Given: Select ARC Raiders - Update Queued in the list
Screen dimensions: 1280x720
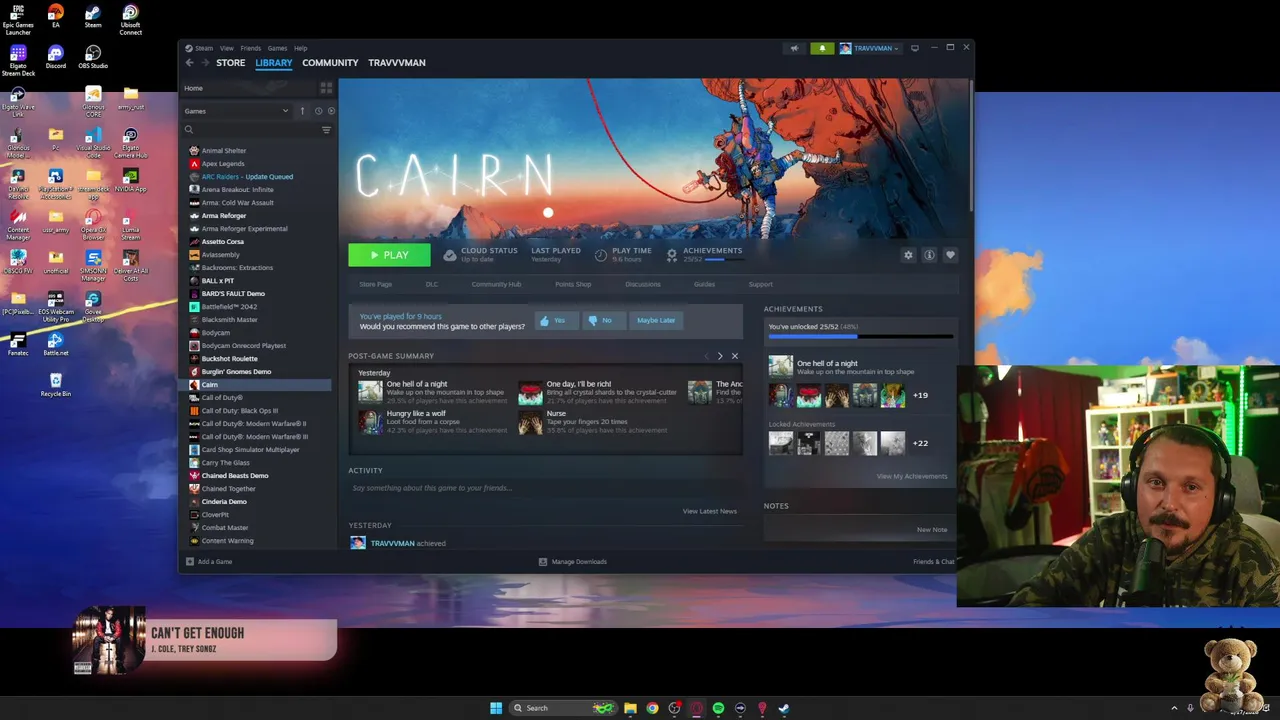Looking at the screenshot, I should [x=247, y=177].
